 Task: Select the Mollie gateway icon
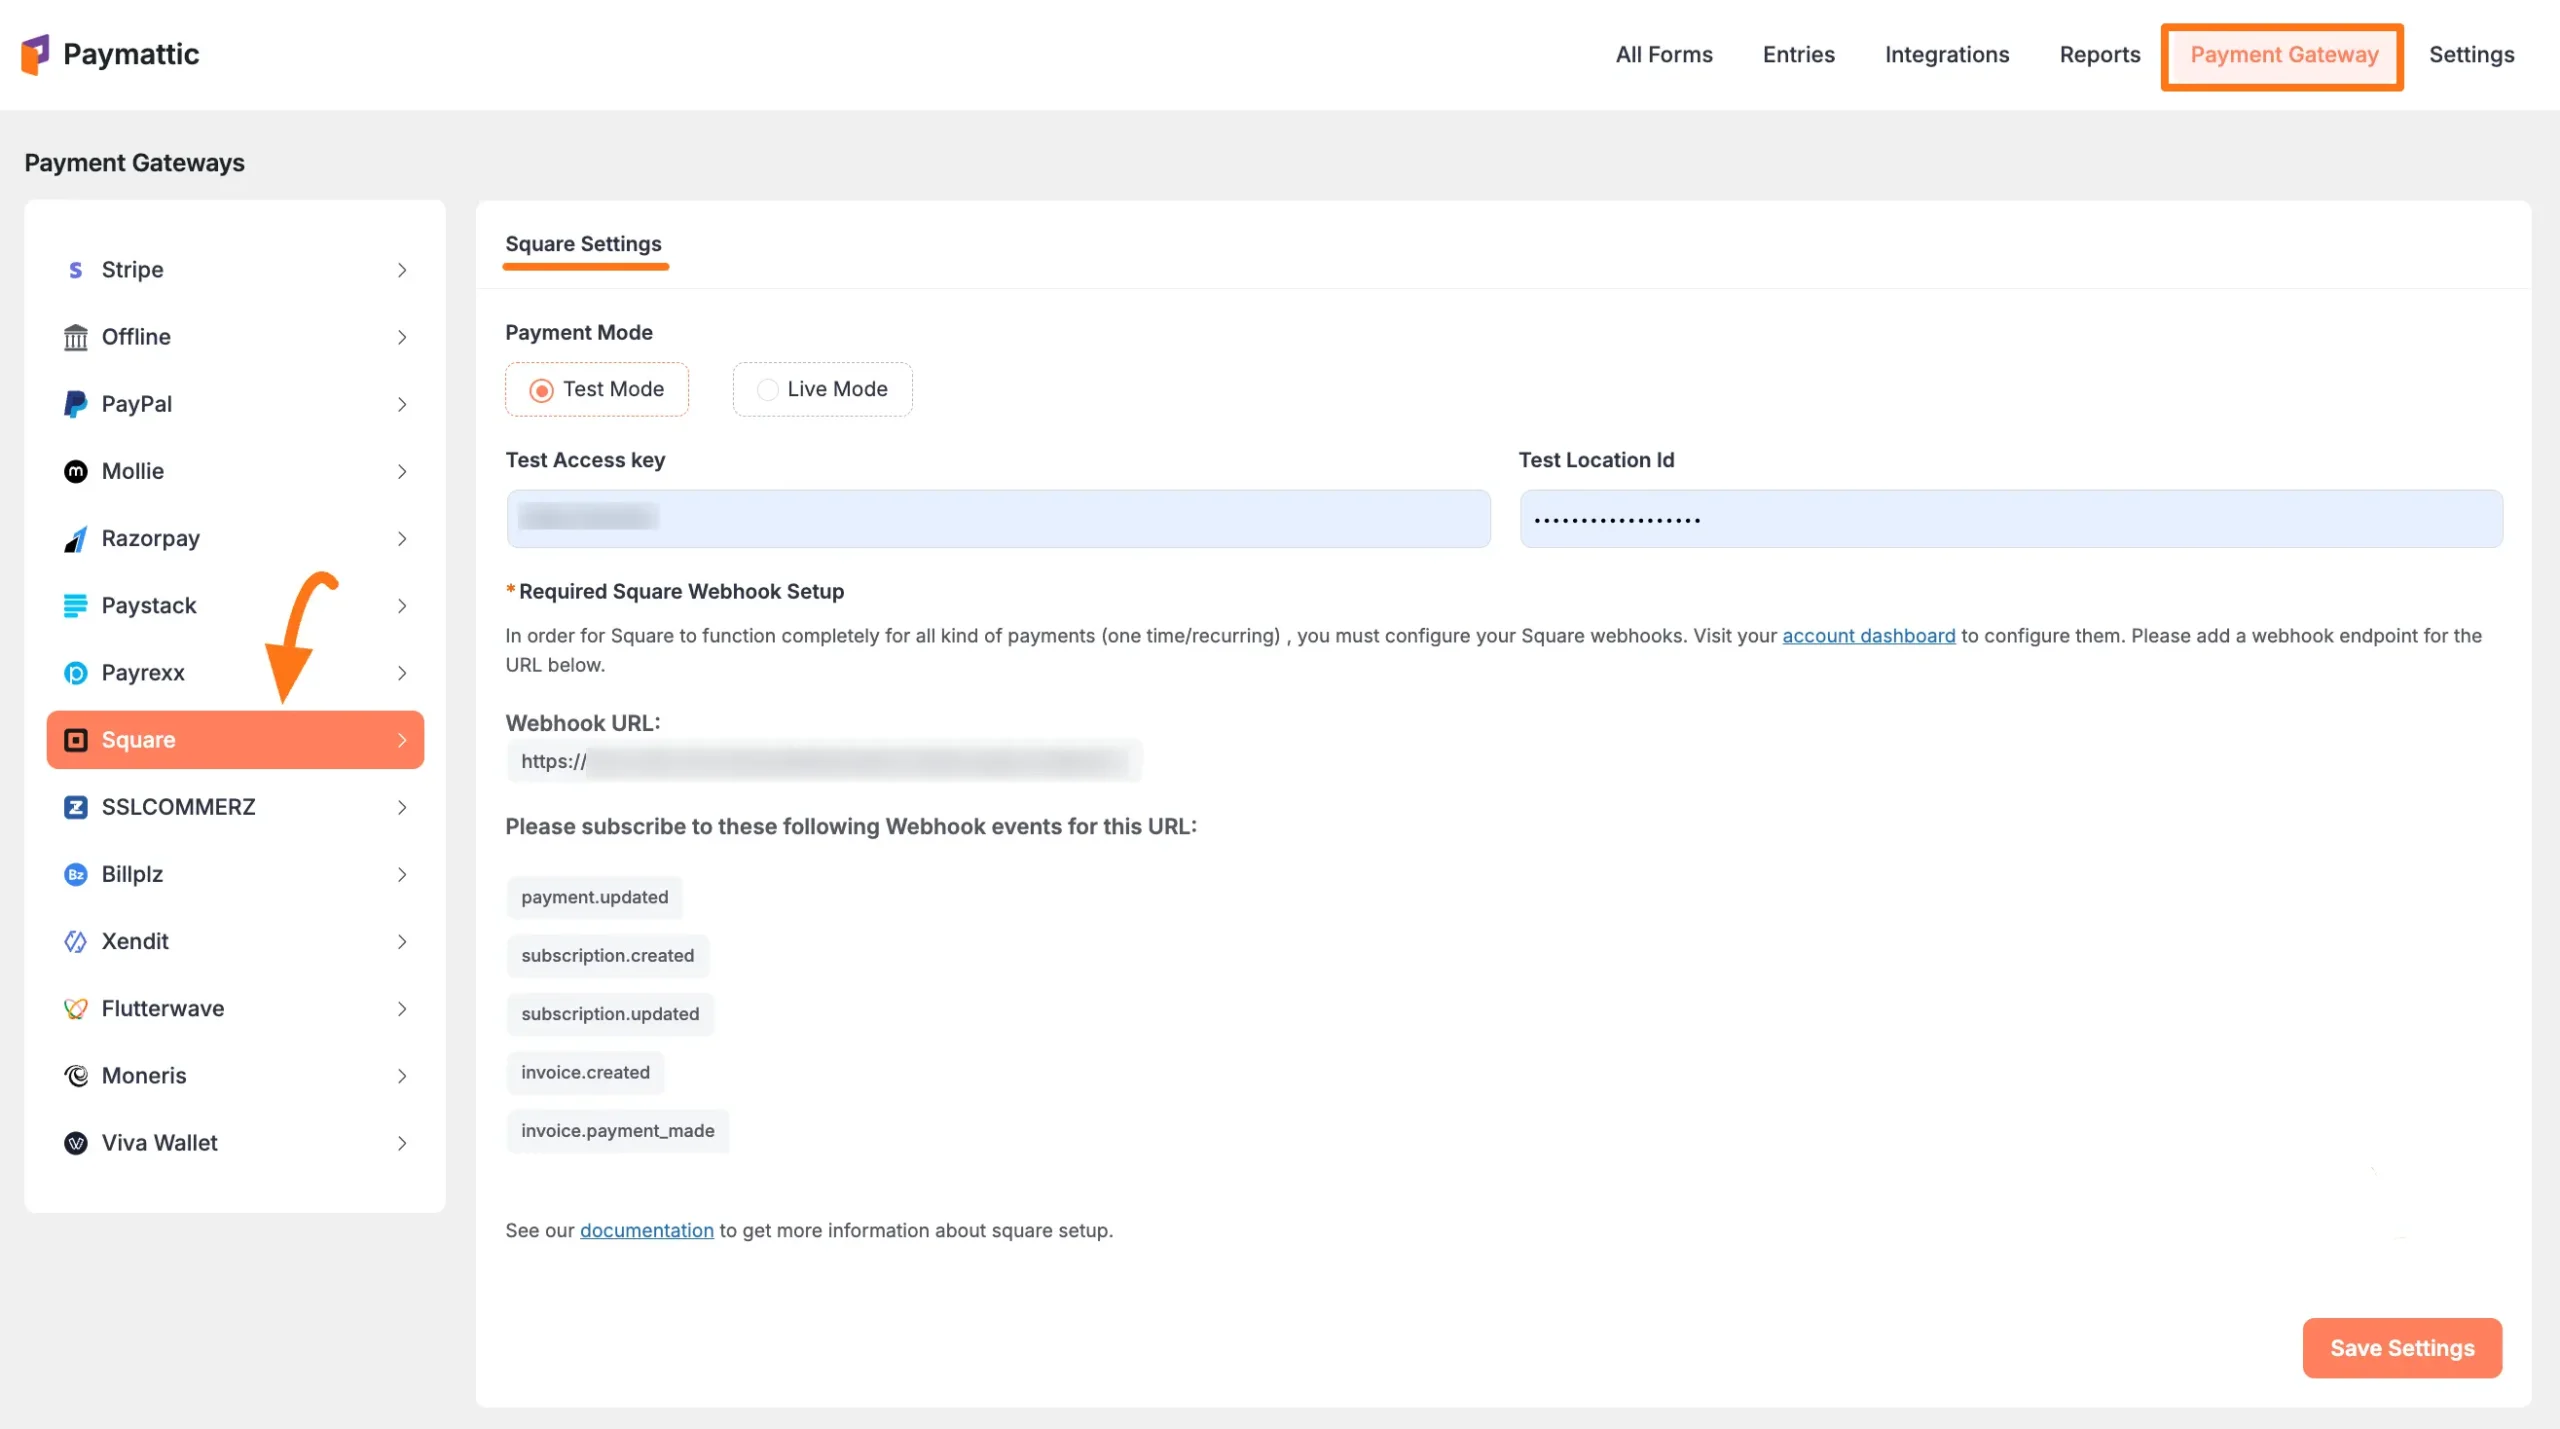coord(76,471)
